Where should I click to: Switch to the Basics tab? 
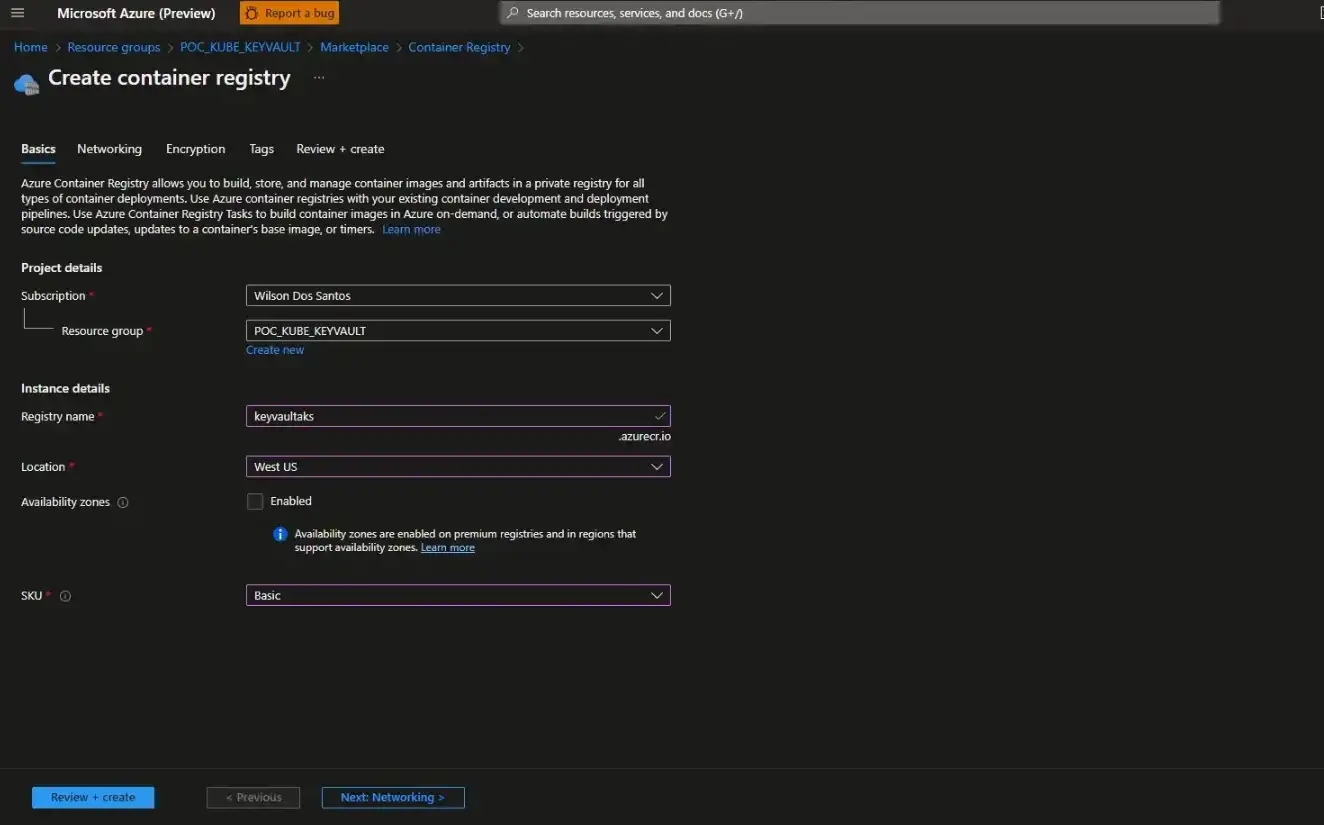38,149
